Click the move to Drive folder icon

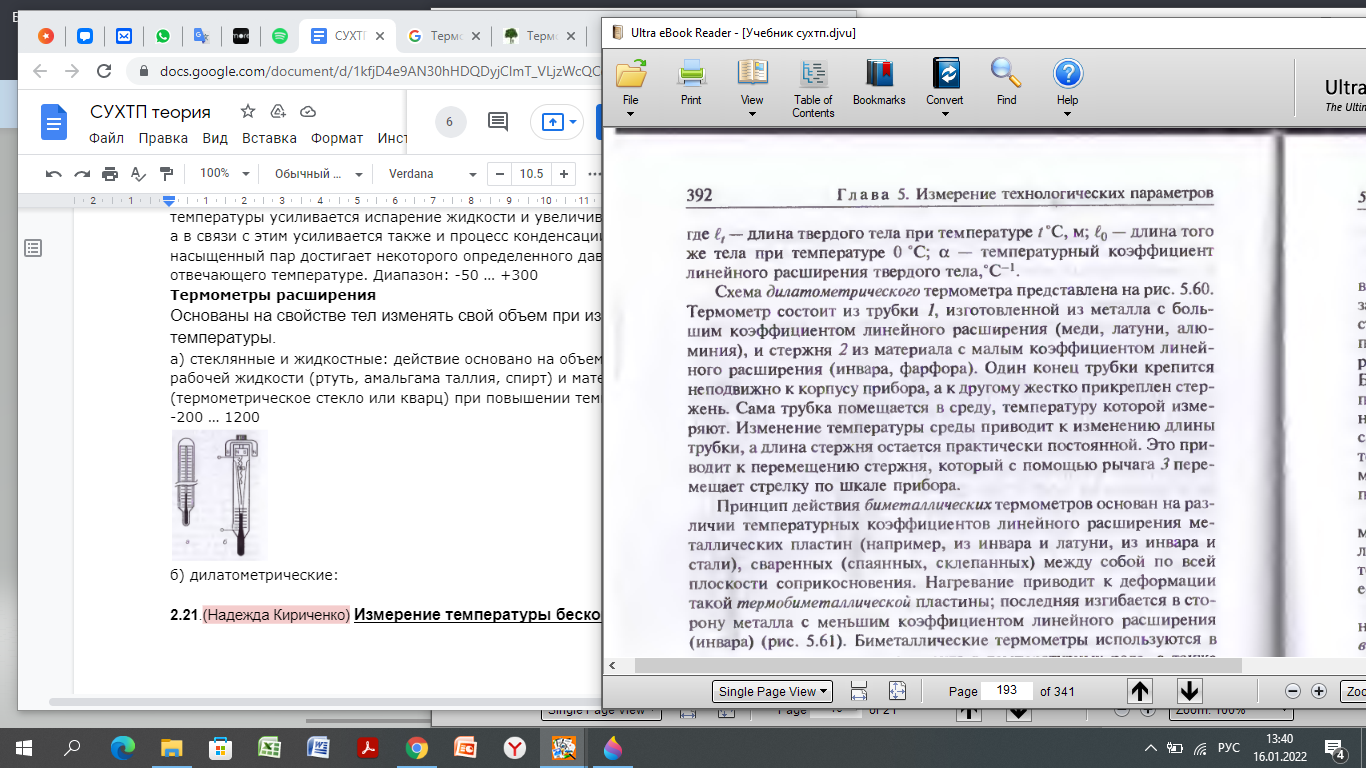point(278,111)
